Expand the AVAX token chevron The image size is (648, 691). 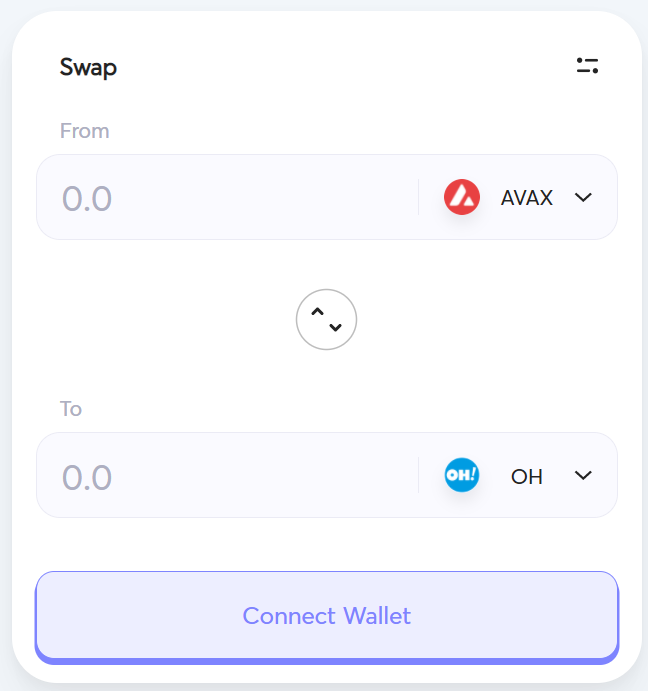point(583,197)
